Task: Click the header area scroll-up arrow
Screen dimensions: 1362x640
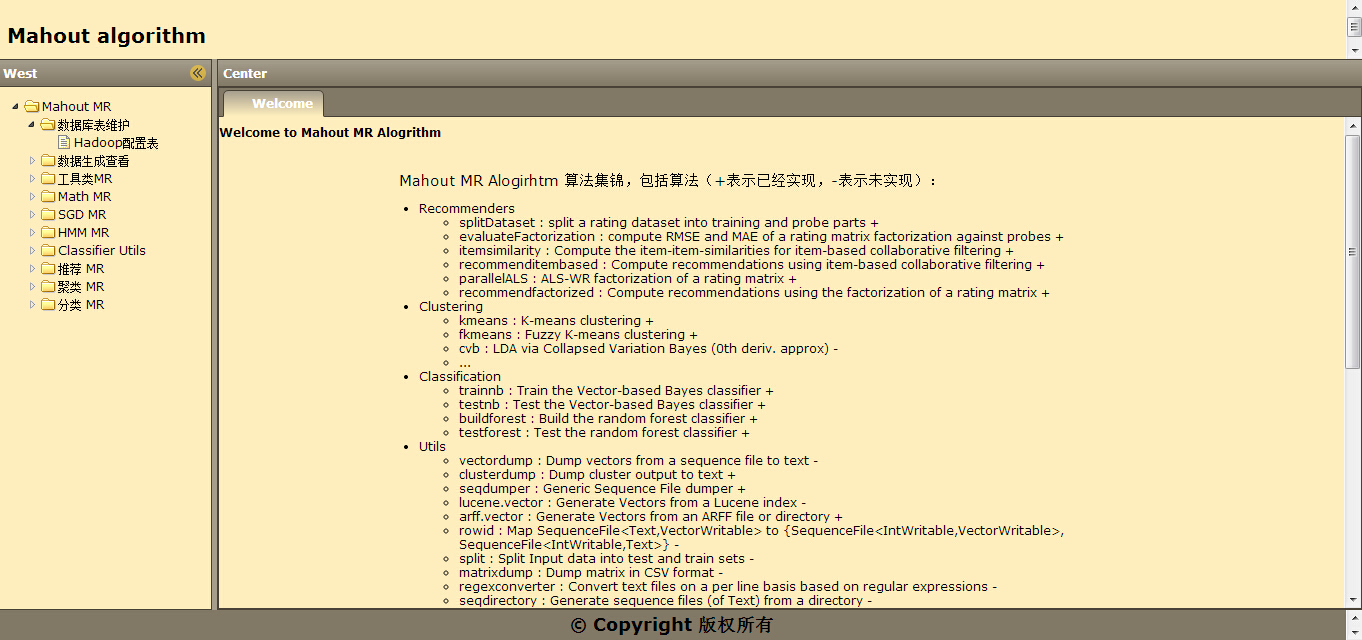Action: click(1355, 8)
